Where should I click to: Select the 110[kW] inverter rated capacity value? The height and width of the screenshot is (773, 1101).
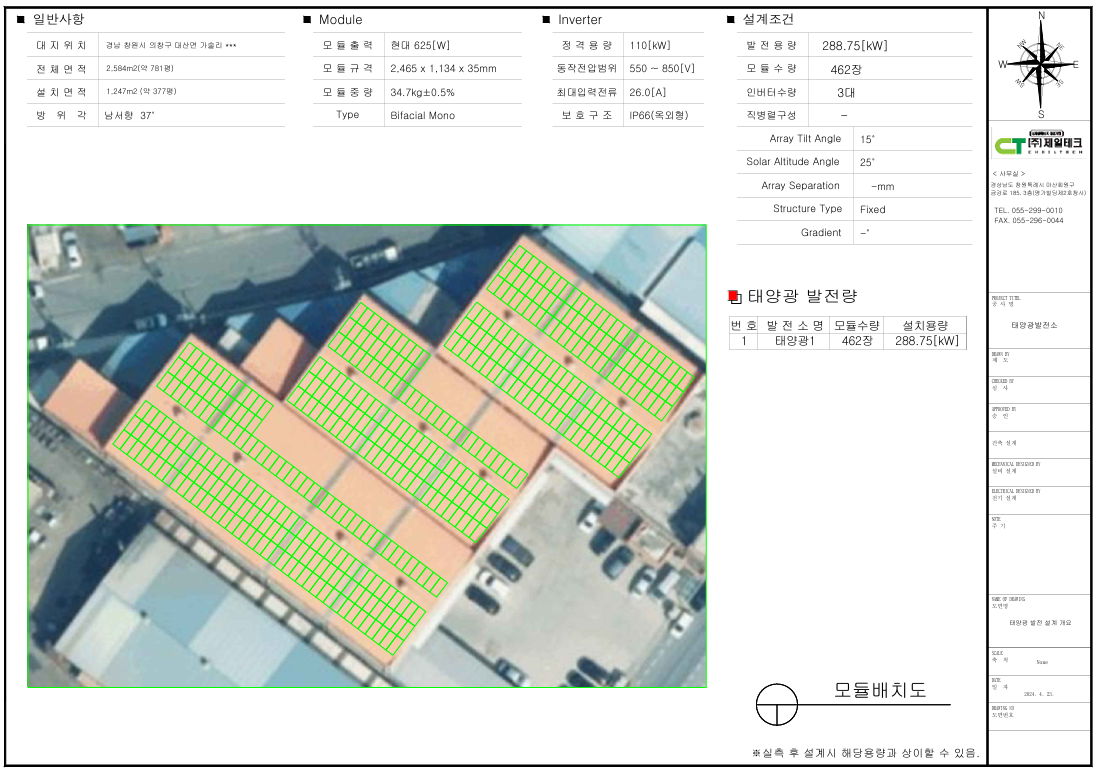650,46
